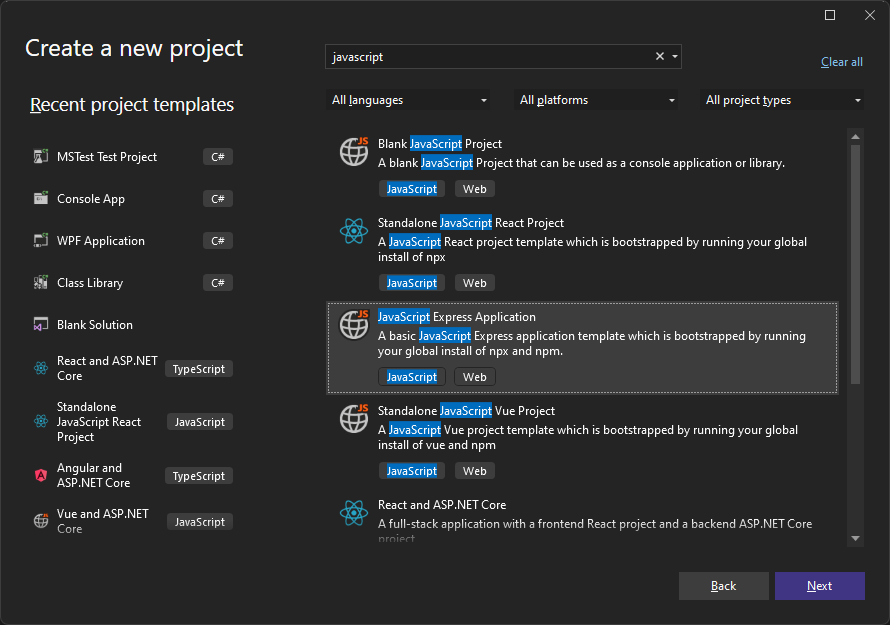The width and height of the screenshot is (890, 625).
Task: Click the Back button
Action: 723,585
